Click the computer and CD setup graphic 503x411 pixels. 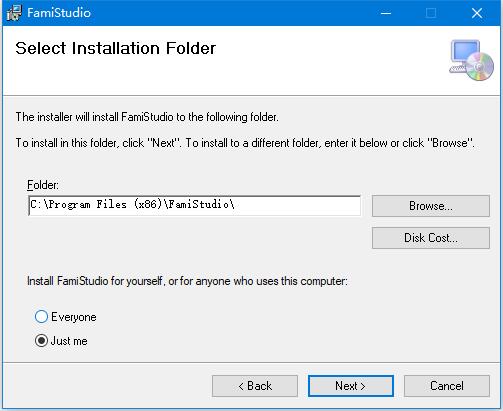(471, 60)
